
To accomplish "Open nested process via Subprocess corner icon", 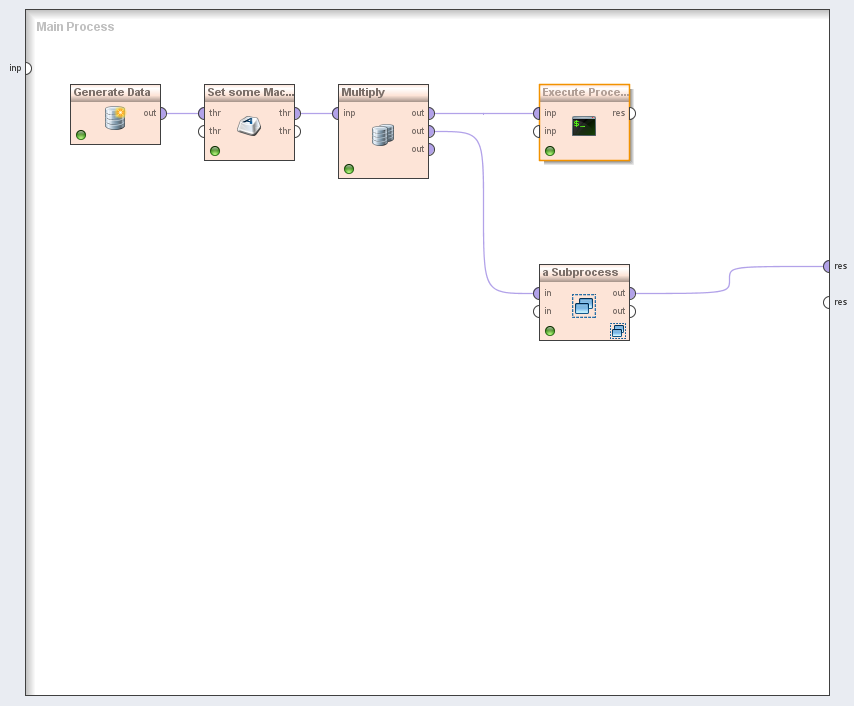I will 618,331.
